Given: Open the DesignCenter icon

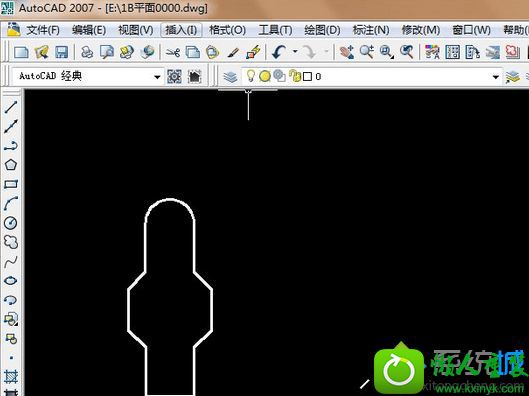Looking at the screenshot, I should pyautogui.click(x=452, y=52).
